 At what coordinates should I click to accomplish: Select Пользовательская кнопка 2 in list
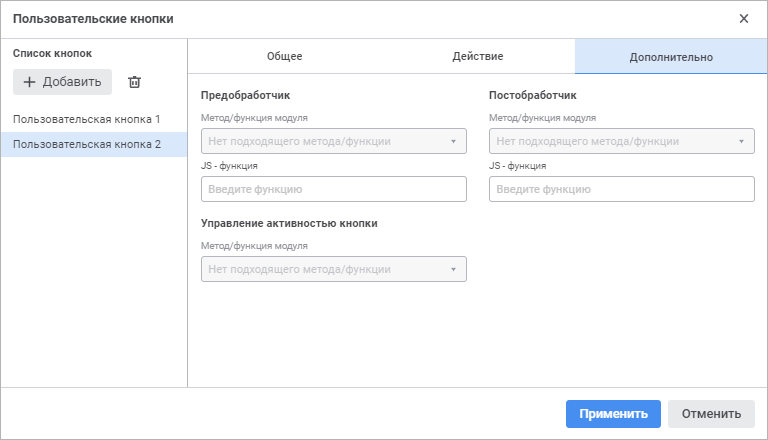point(87,144)
